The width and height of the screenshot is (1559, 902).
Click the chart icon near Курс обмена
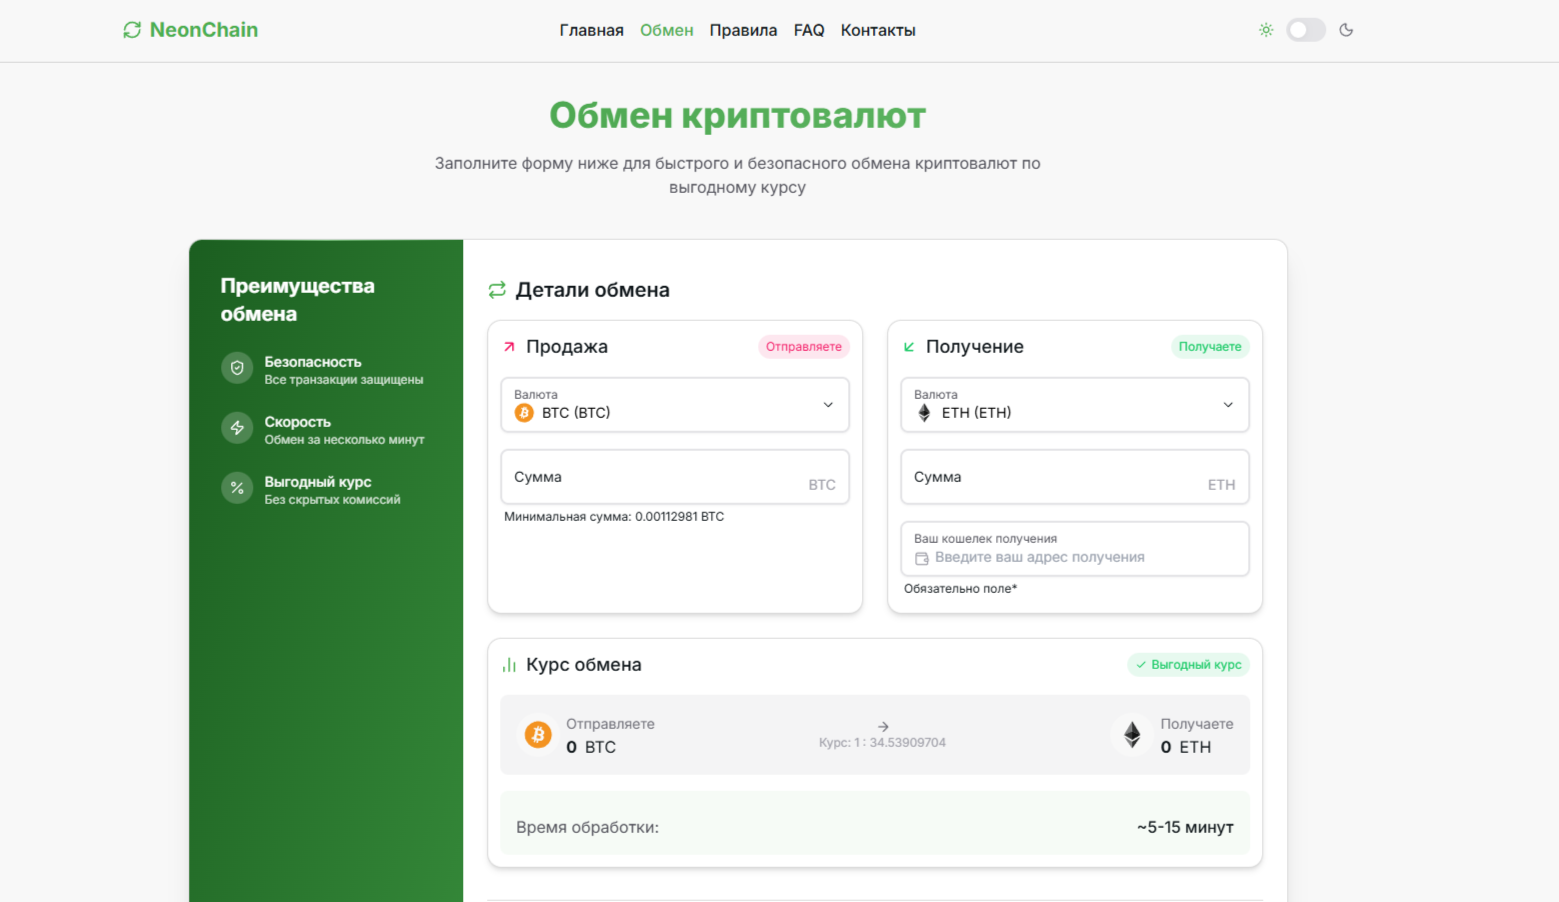pos(508,663)
